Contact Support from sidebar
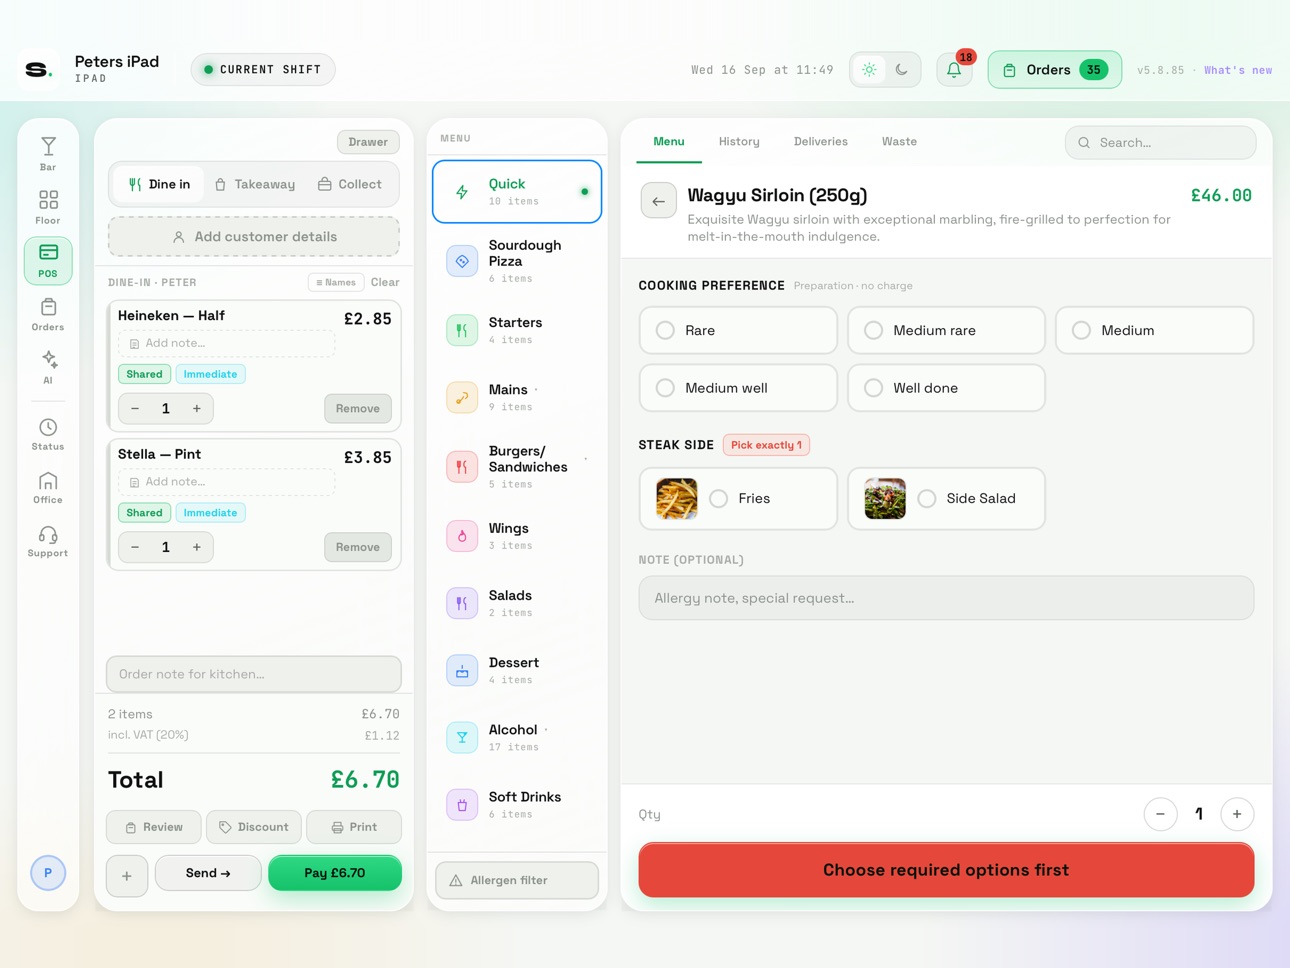1290x968 pixels. coord(48,540)
